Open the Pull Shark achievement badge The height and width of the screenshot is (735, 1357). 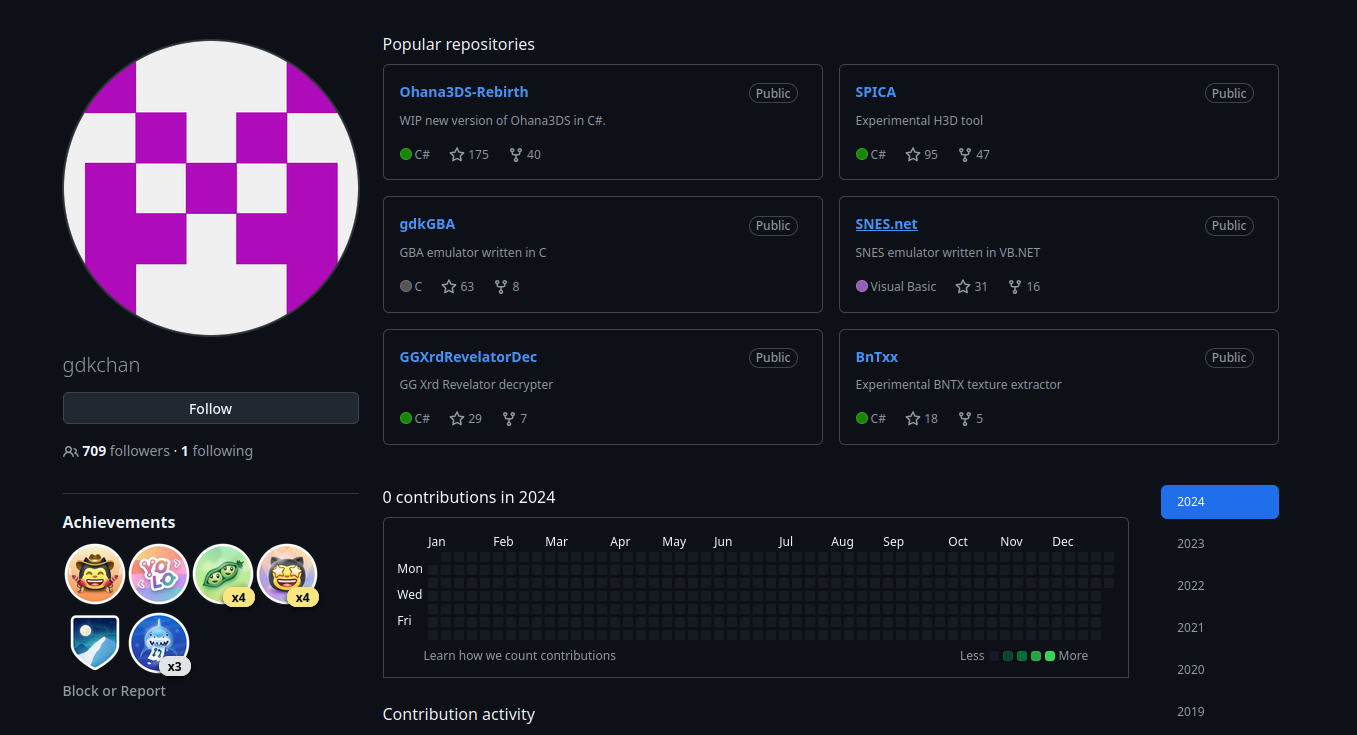coord(159,643)
